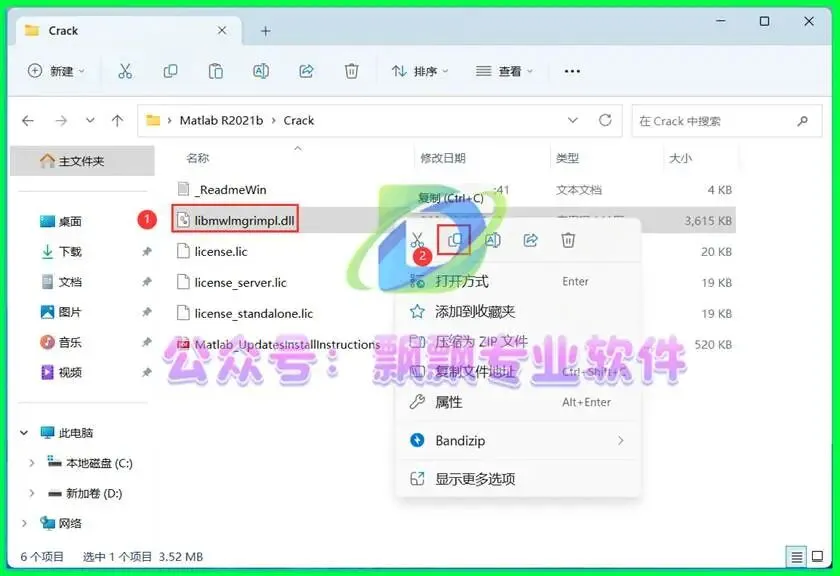Image resolution: width=840 pixels, height=576 pixels.
Task: Click context menu Rename icon
Action: (x=493, y=240)
